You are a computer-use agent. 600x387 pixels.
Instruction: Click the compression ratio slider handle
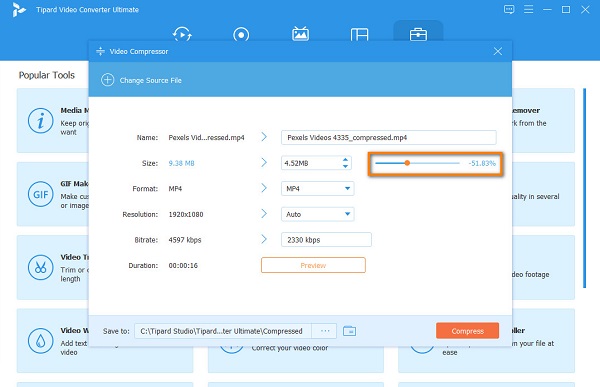[407, 163]
